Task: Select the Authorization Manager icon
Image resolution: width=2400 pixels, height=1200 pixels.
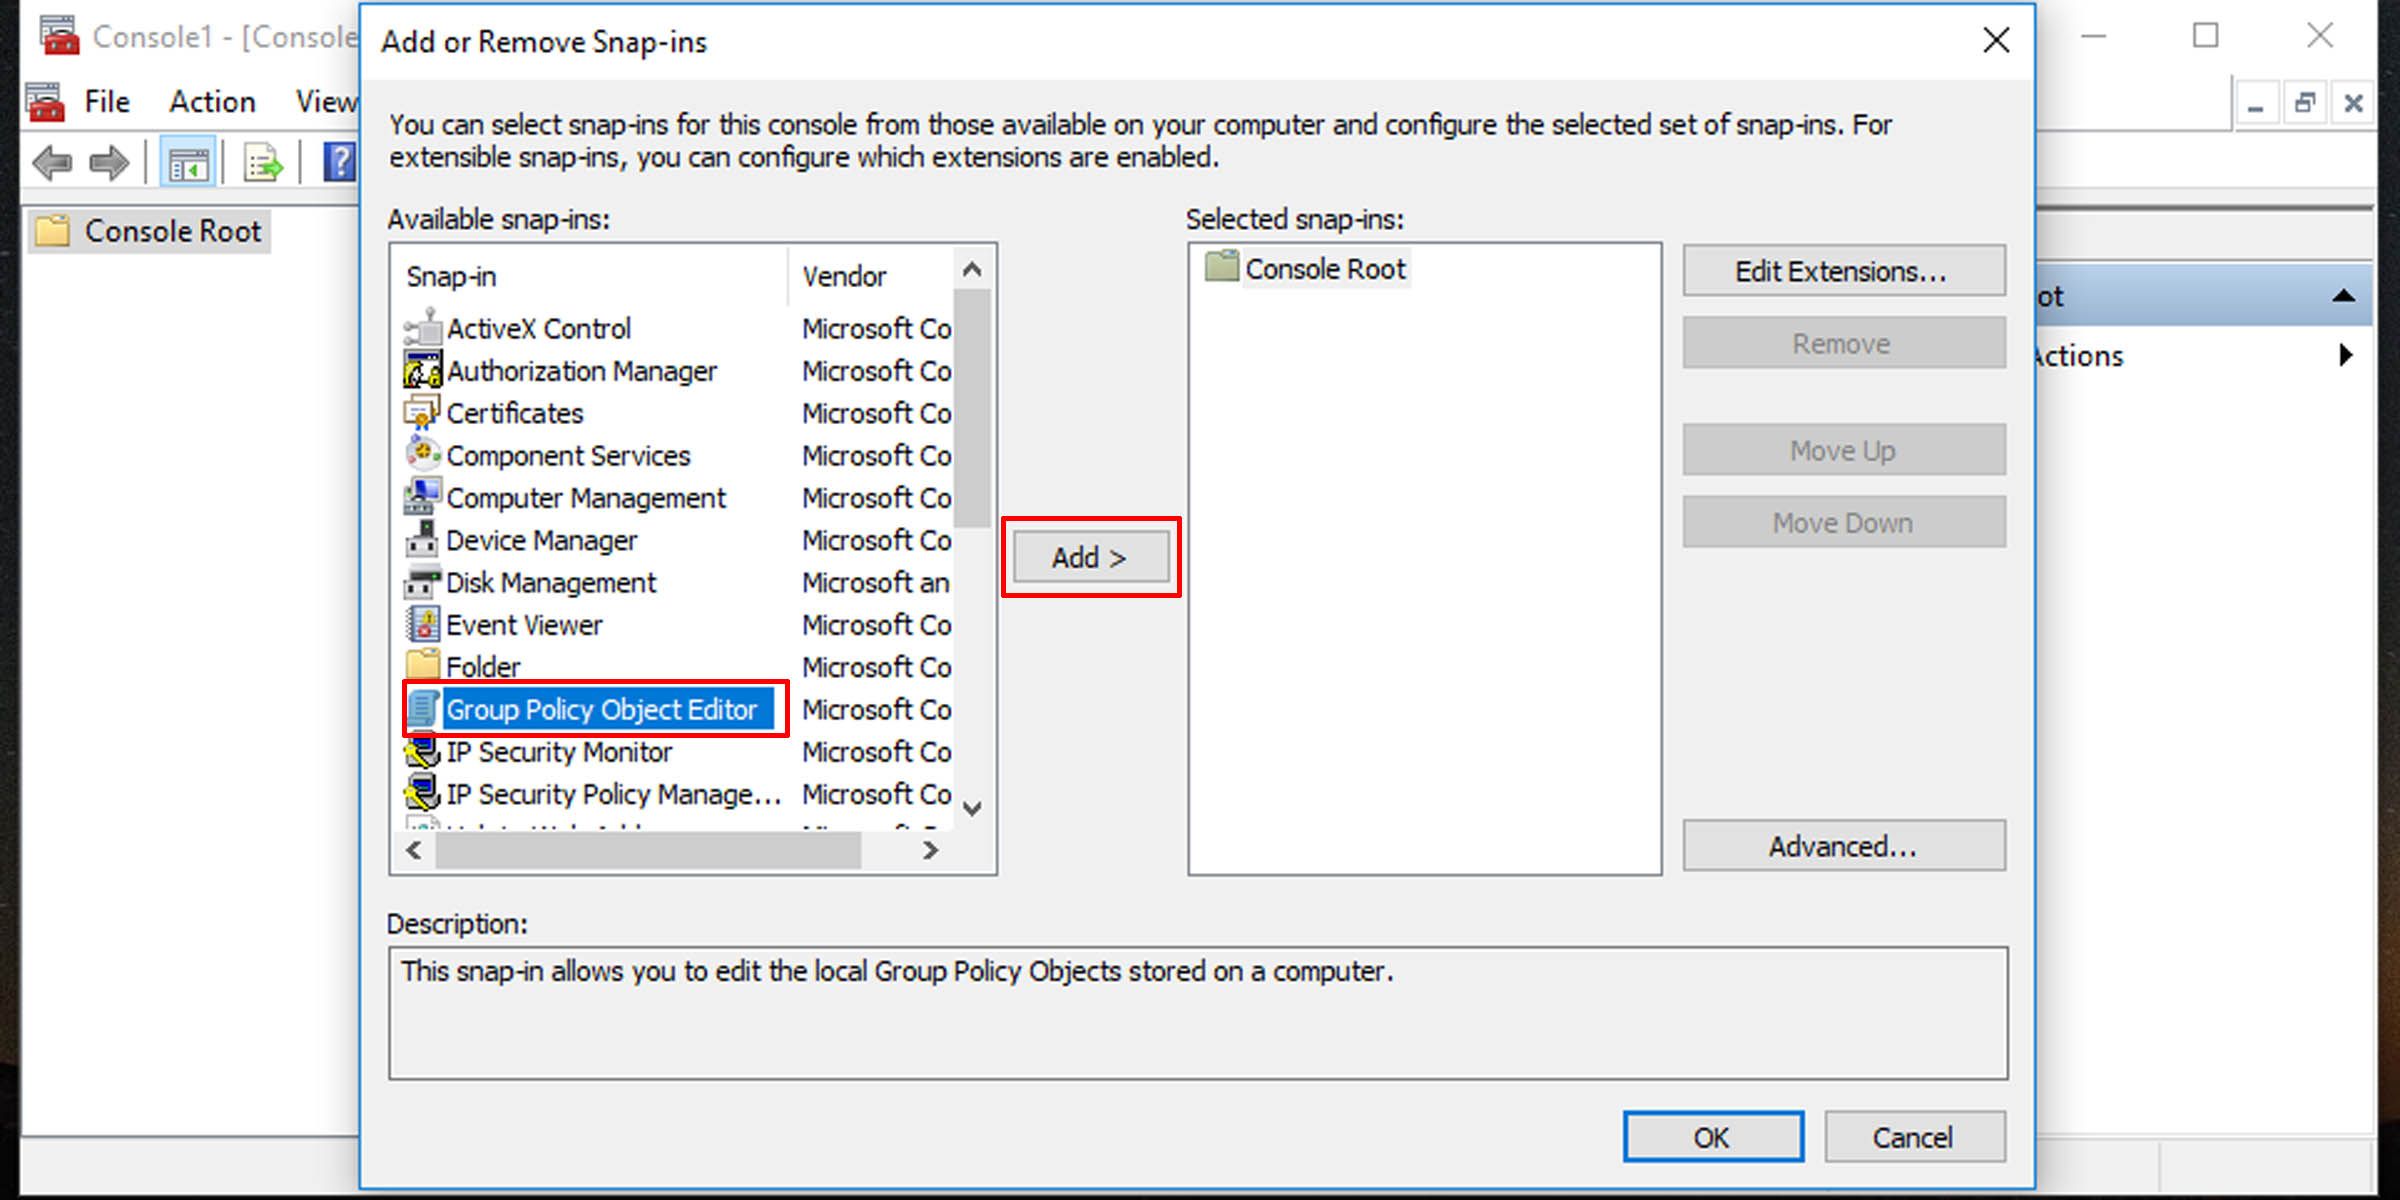Action: coord(422,370)
